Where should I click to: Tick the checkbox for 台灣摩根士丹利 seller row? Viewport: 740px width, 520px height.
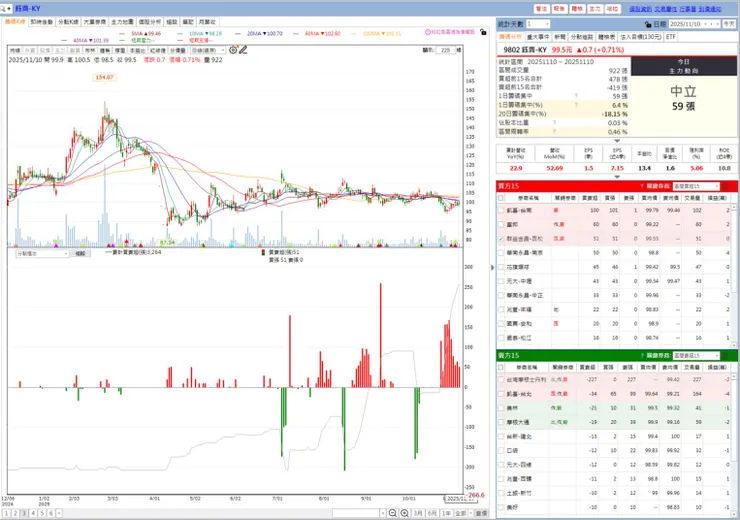(x=501, y=379)
